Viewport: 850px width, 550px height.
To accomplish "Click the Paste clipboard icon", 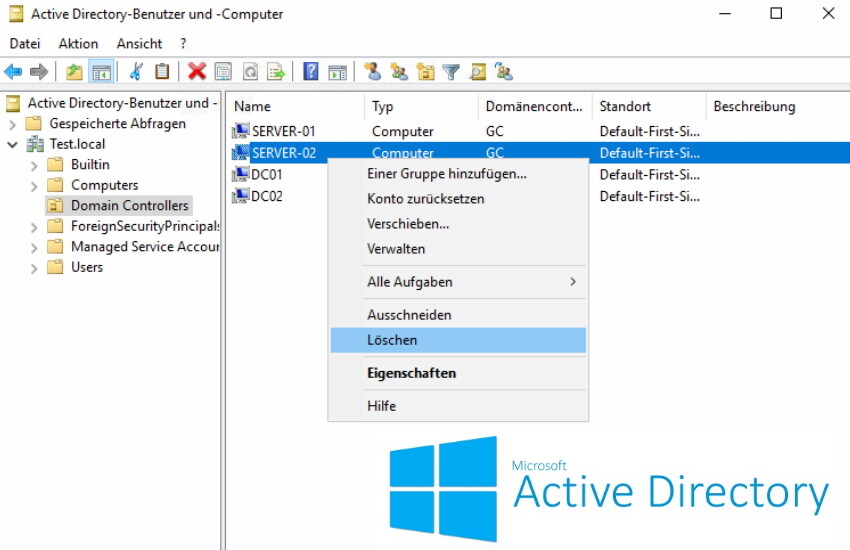I will tap(162, 72).
